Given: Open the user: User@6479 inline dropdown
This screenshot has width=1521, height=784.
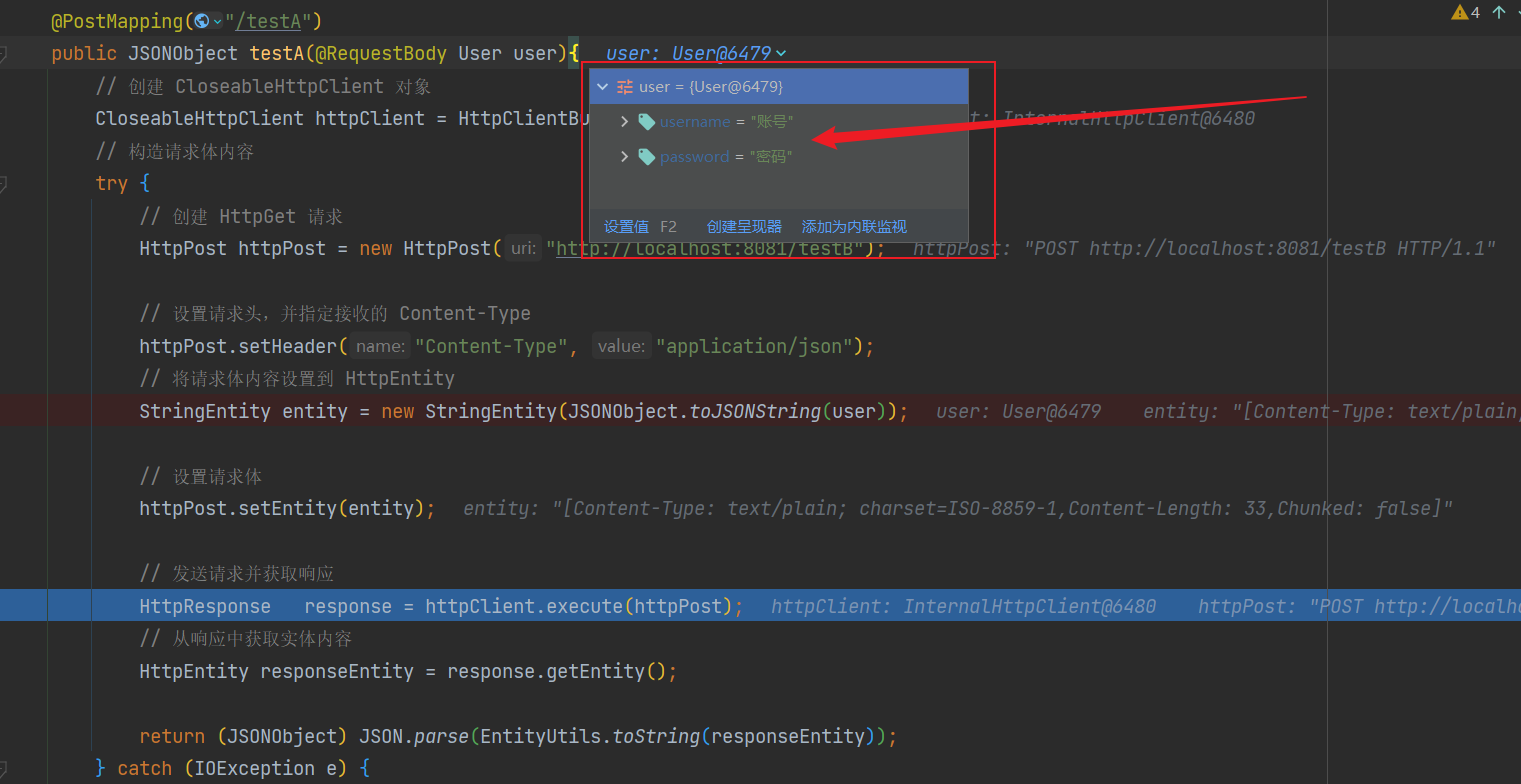Looking at the screenshot, I should 779,53.
